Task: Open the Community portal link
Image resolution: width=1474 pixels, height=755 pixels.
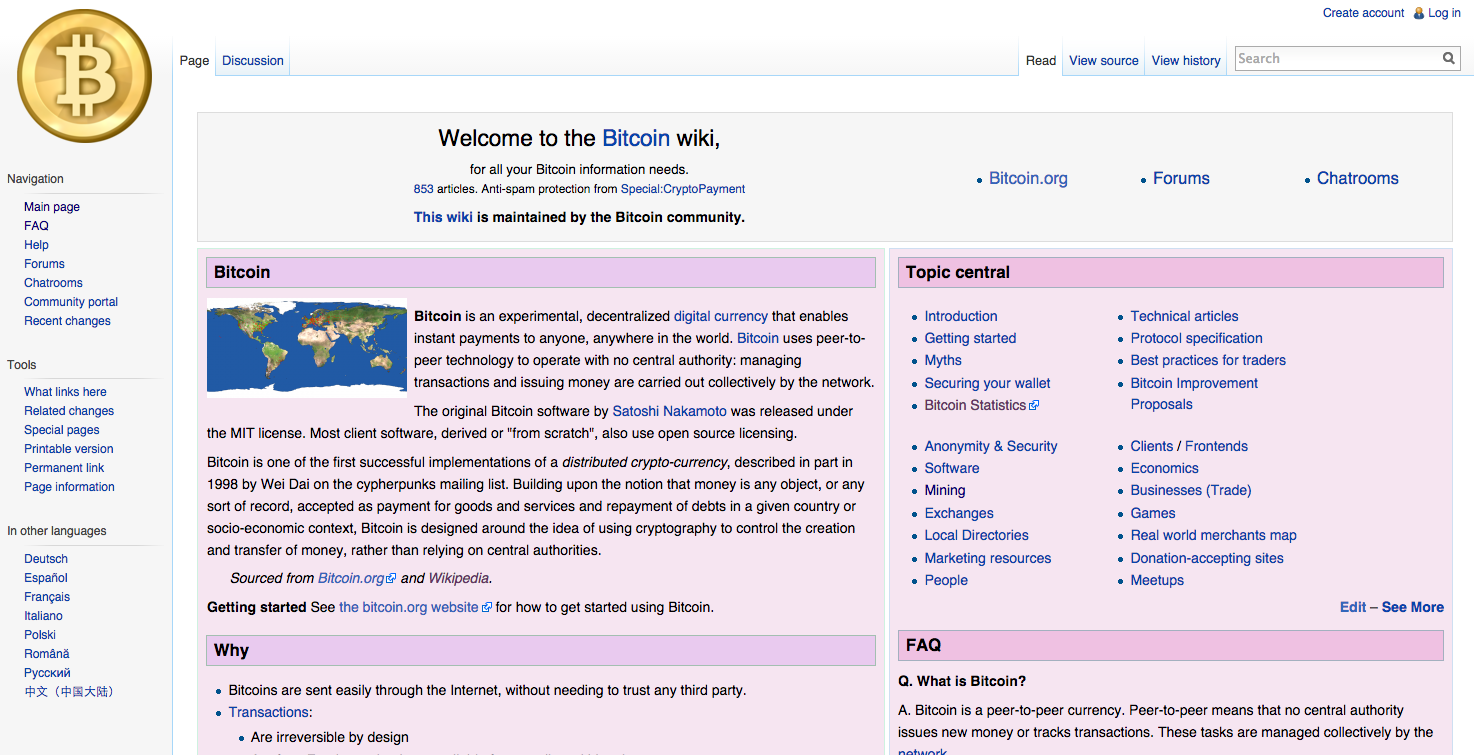Action: tap(71, 302)
